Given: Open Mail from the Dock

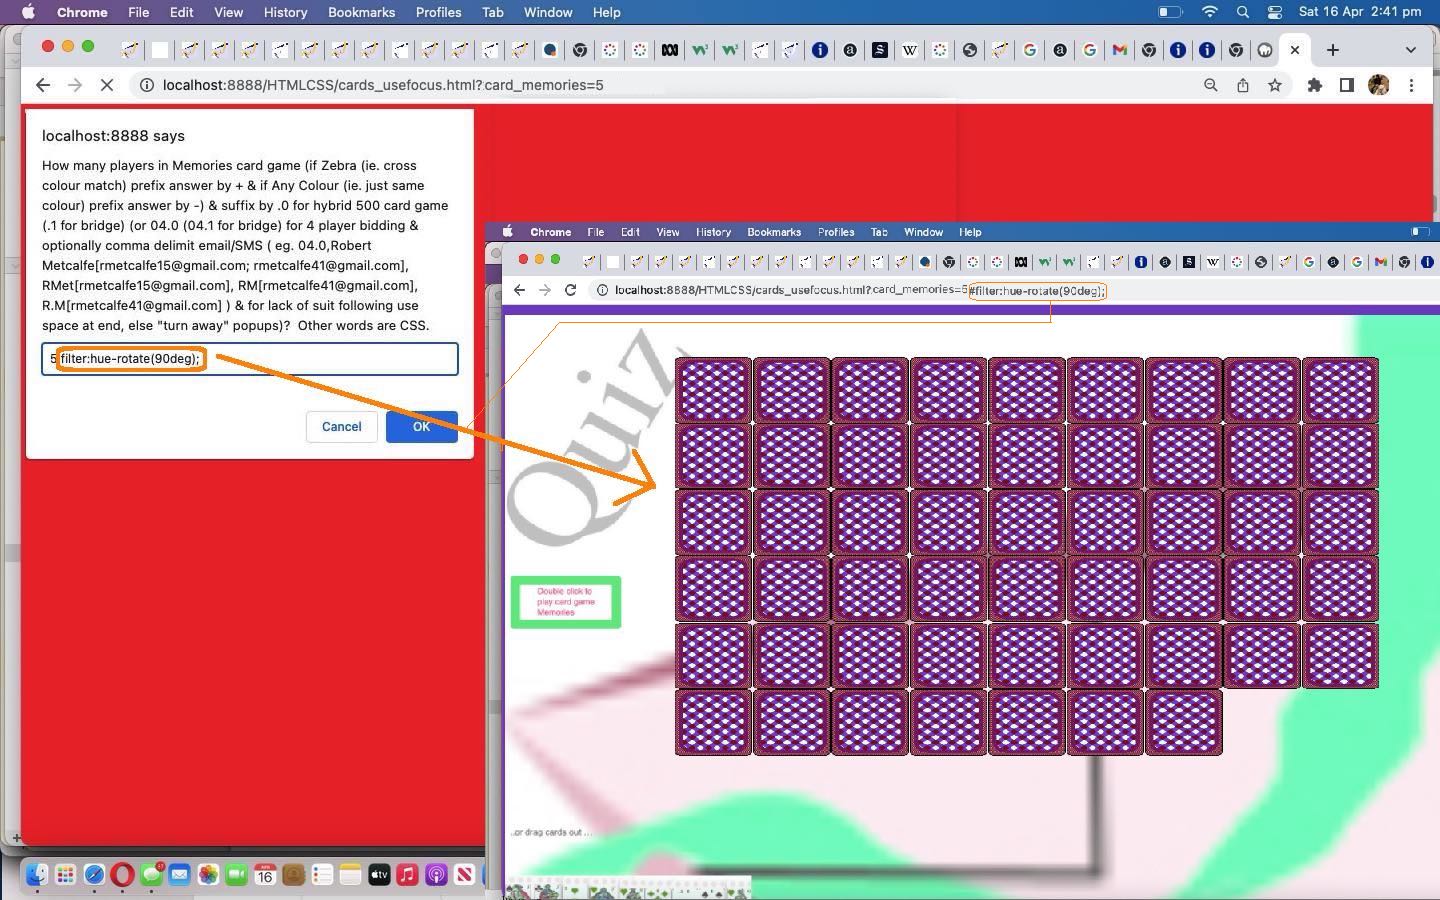Looking at the screenshot, I should pos(180,875).
